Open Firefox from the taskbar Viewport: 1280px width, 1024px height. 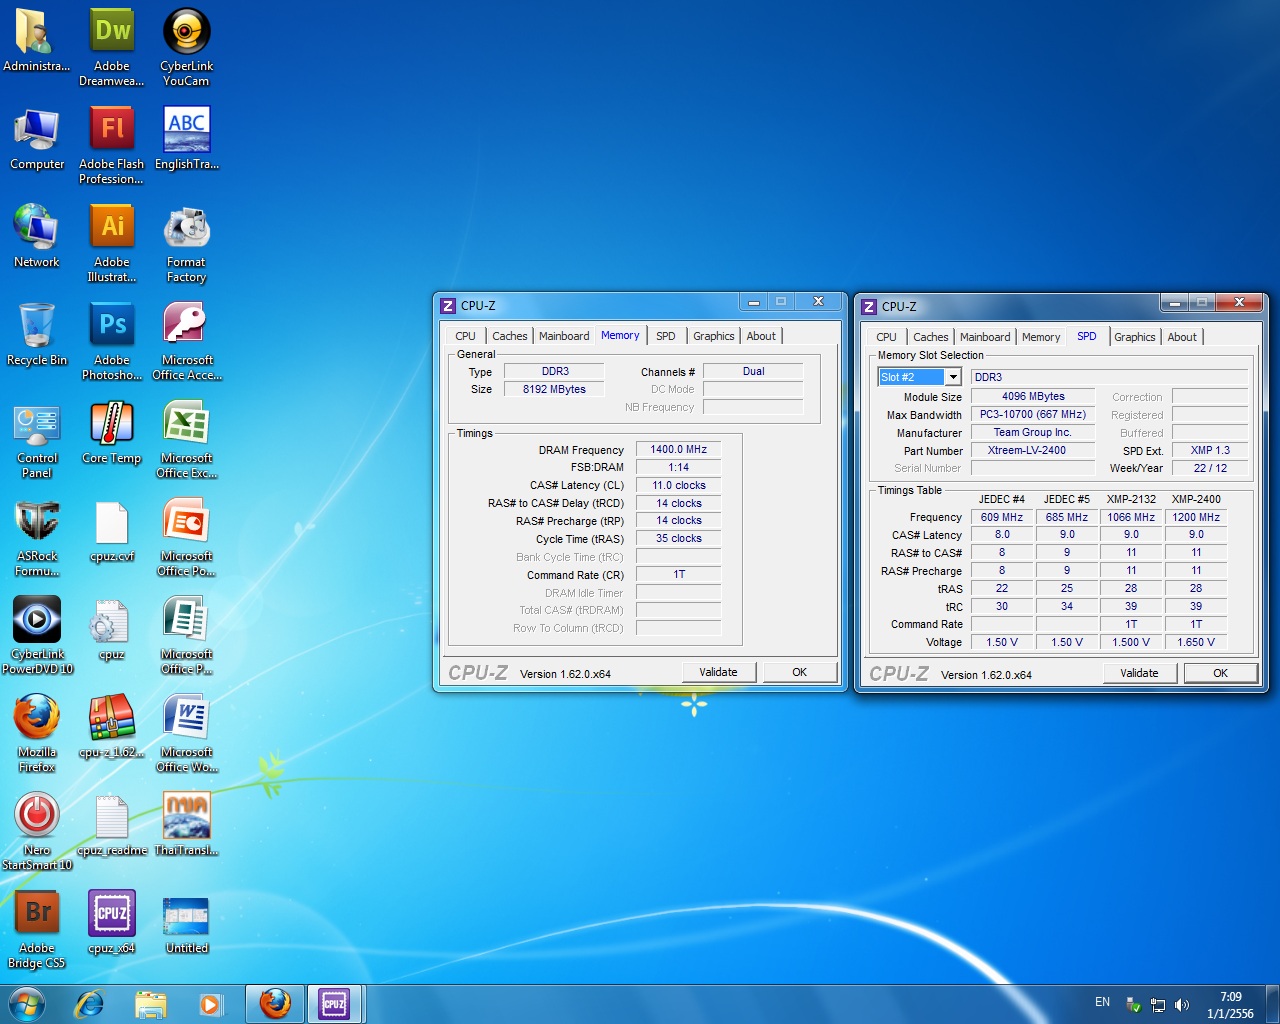click(x=275, y=1003)
